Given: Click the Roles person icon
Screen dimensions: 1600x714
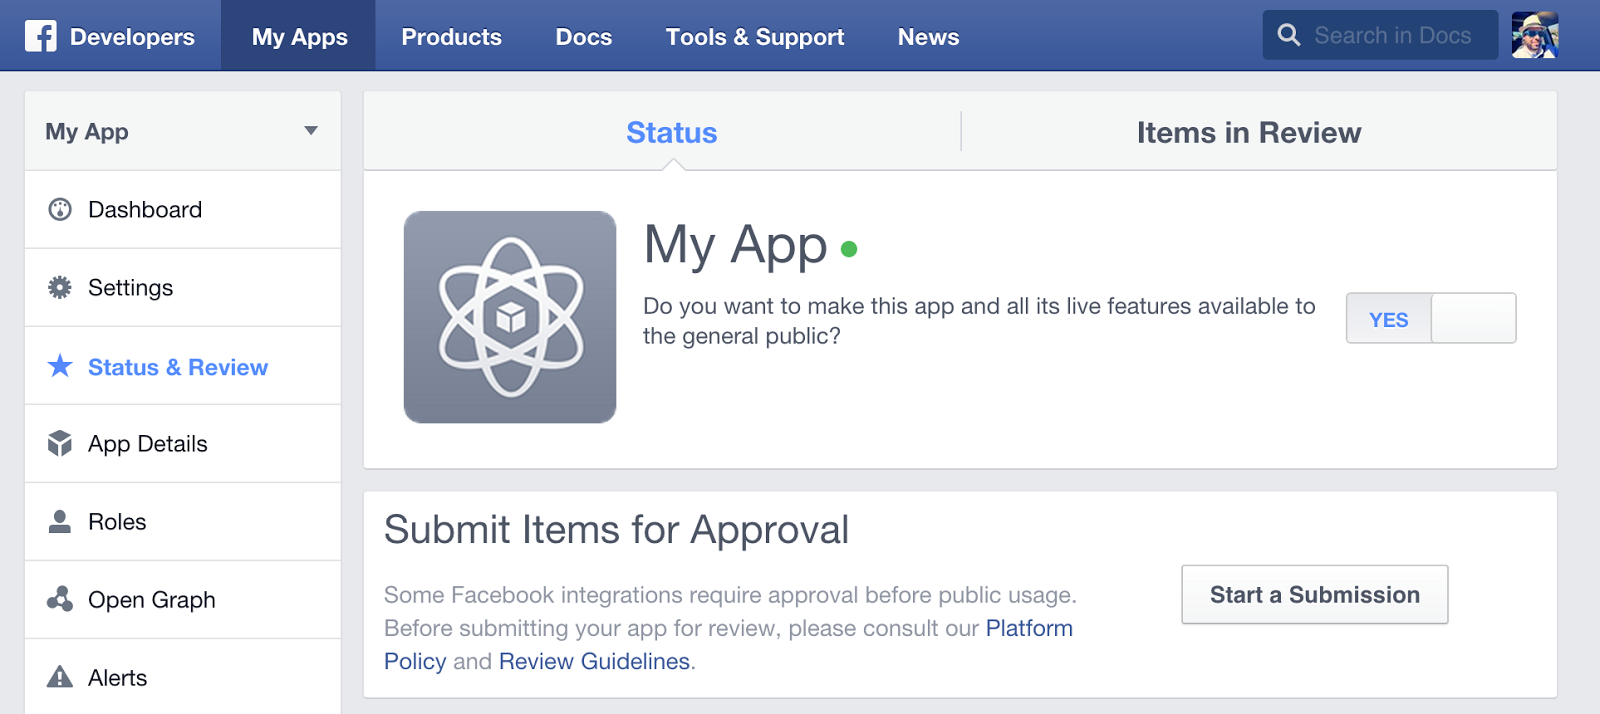Looking at the screenshot, I should [60, 521].
